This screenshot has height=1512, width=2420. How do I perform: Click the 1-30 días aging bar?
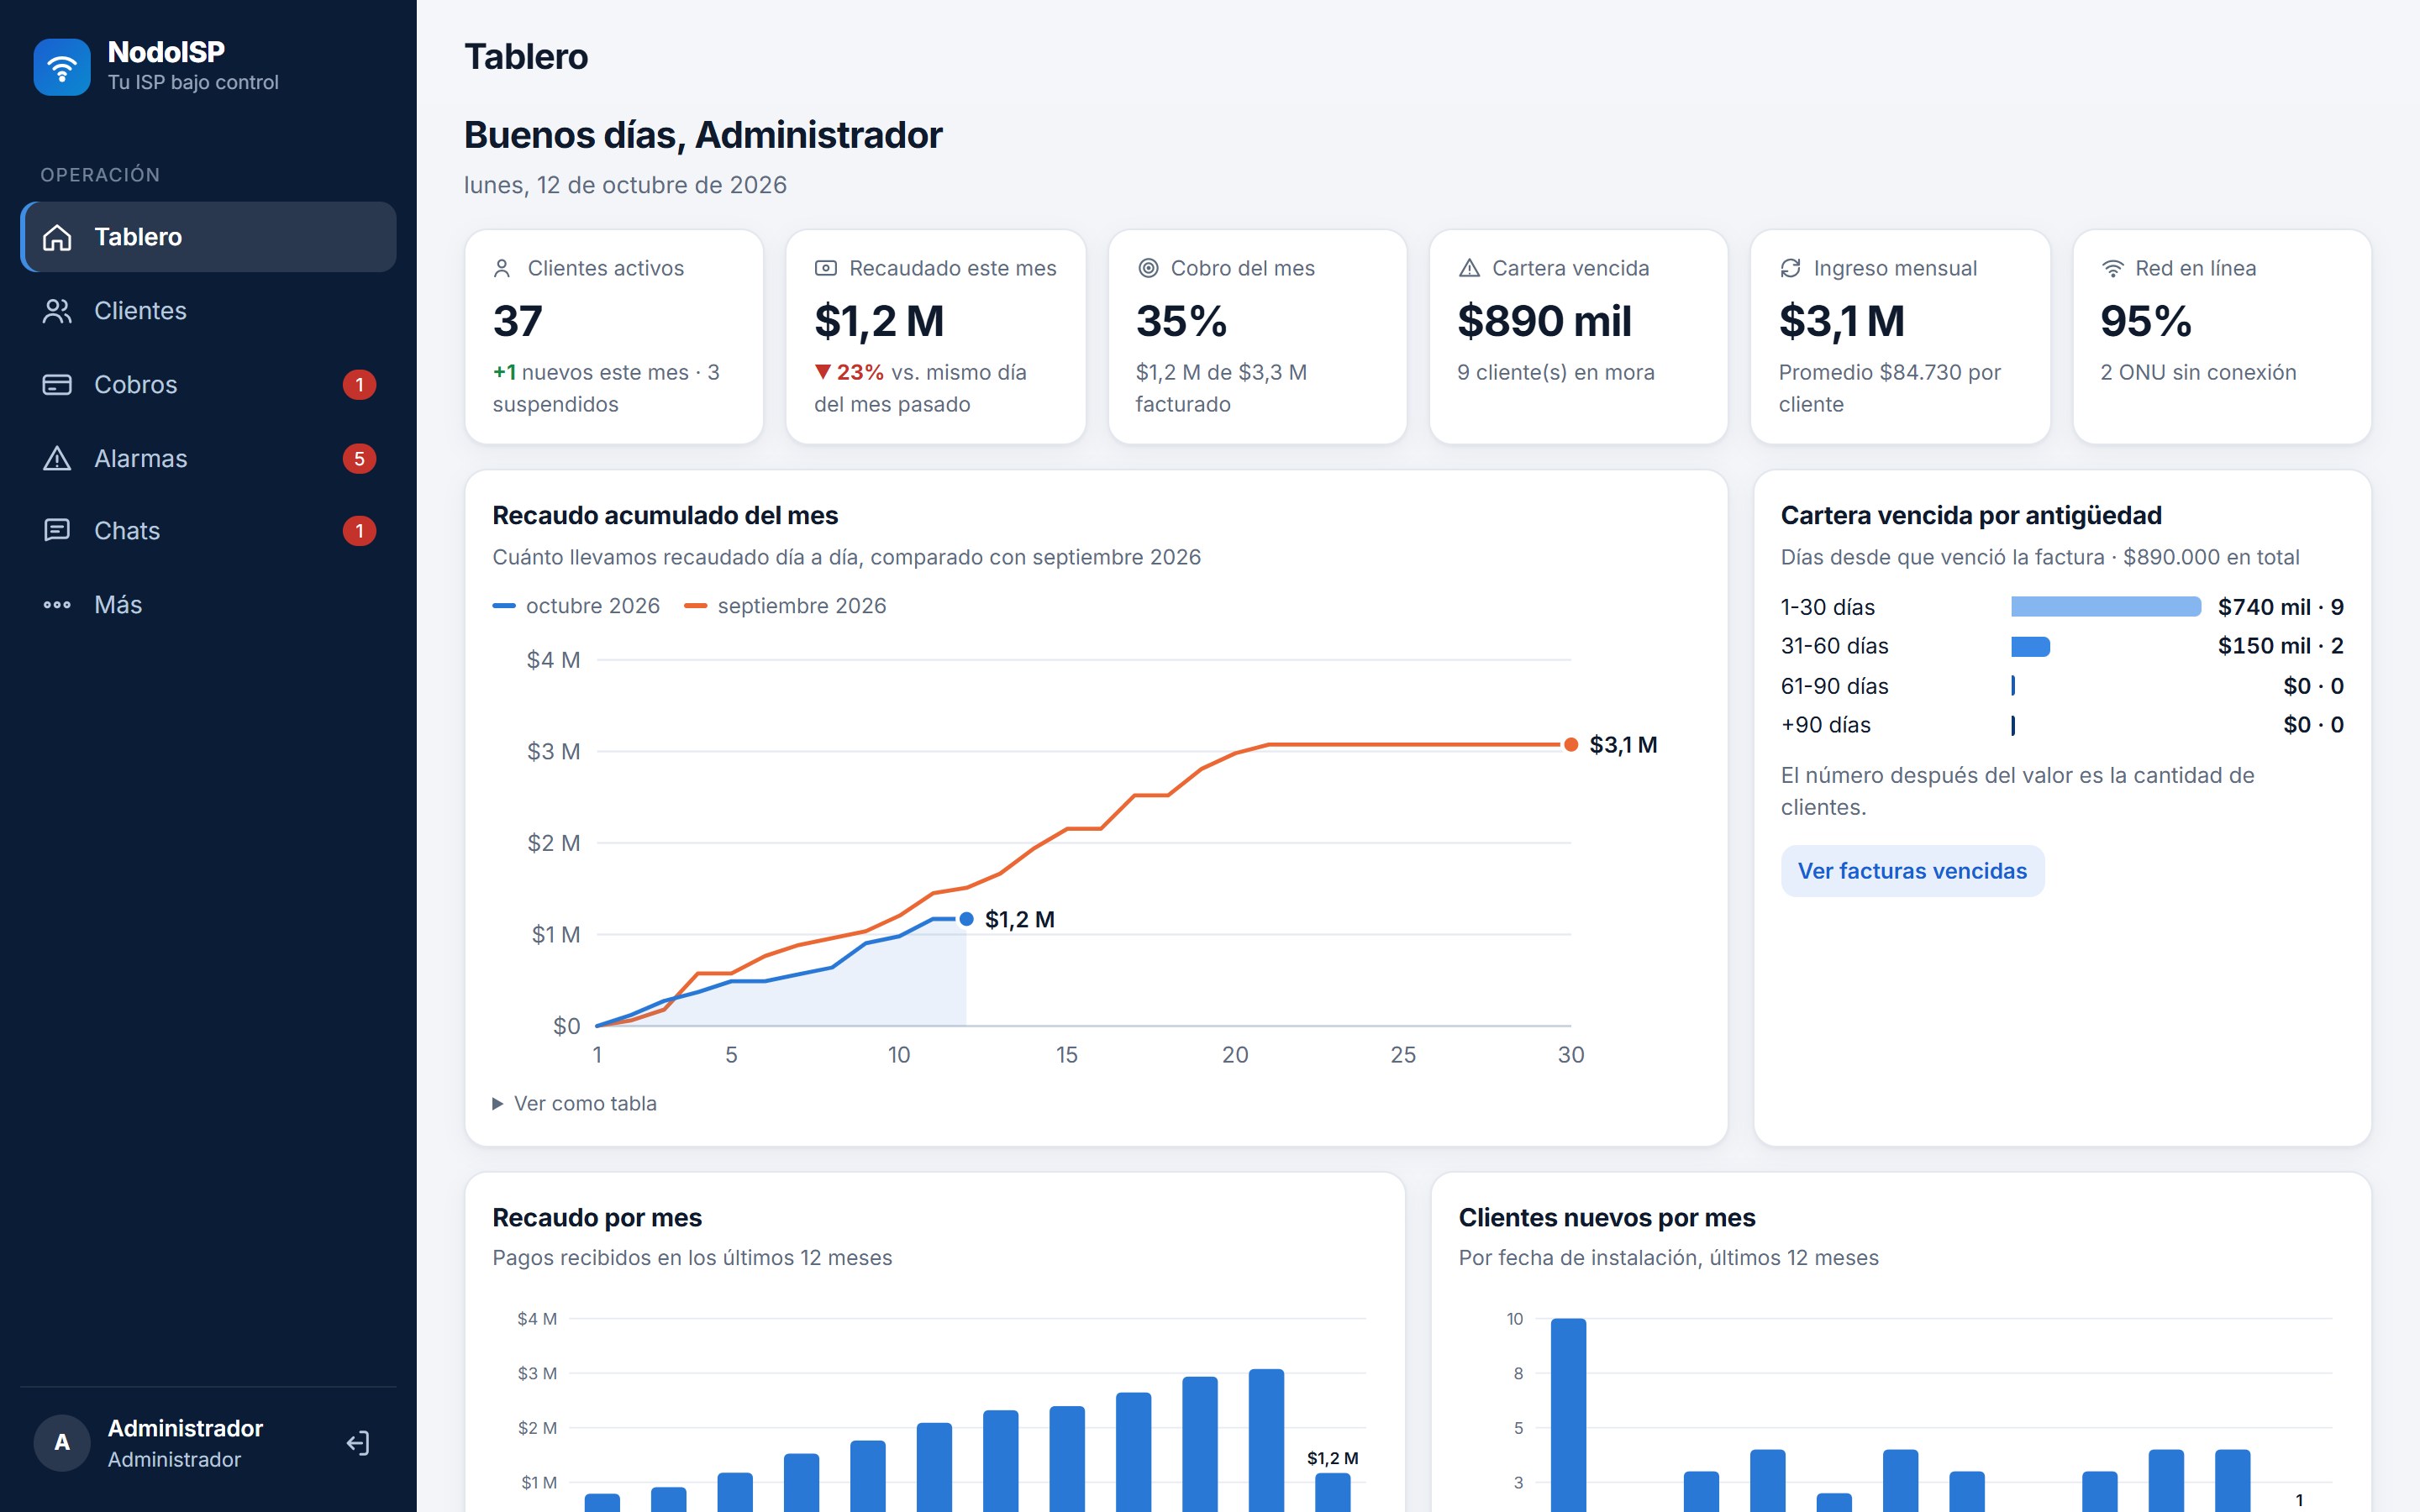point(2106,607)
